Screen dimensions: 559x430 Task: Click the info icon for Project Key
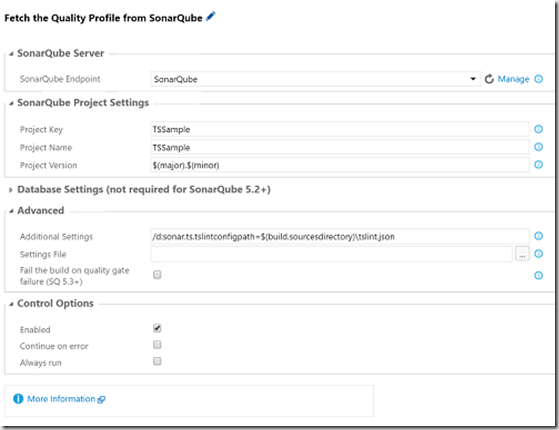[539, 129]
